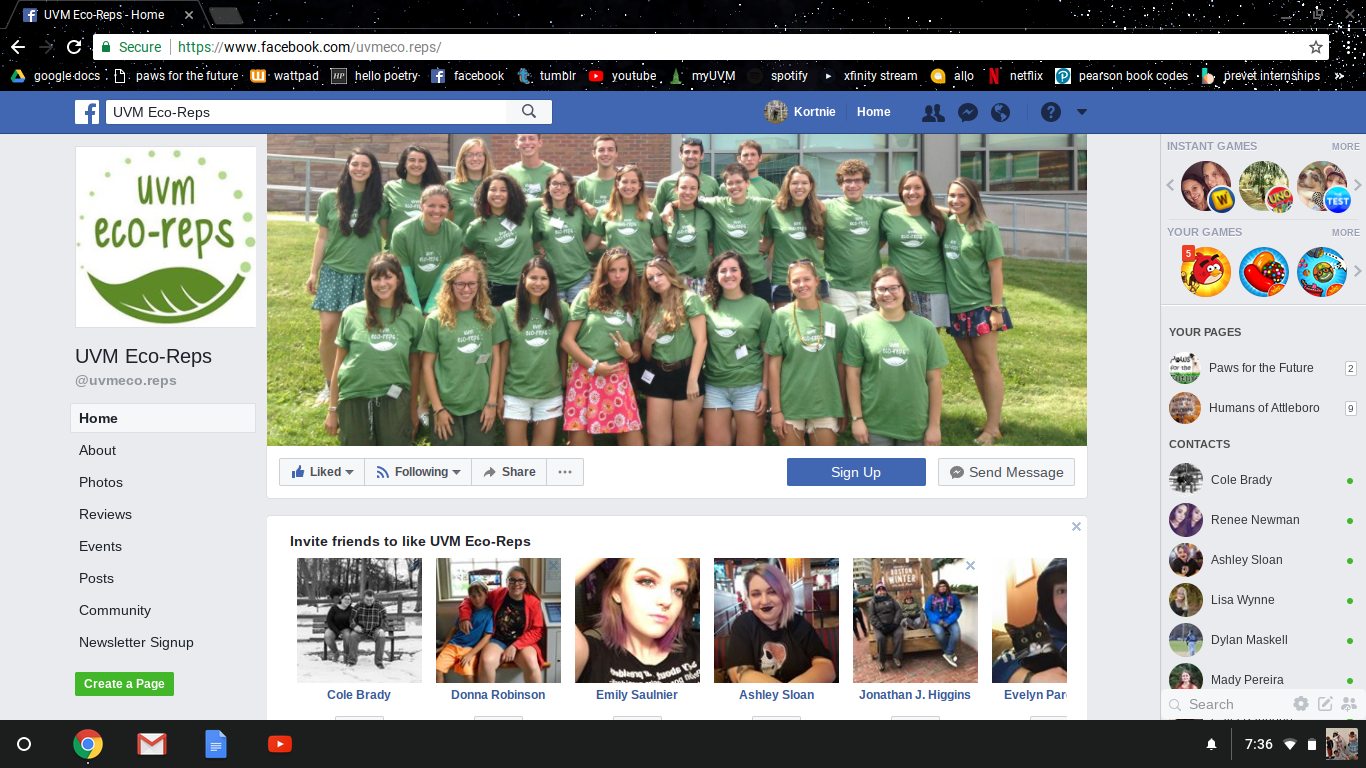Open the Following options dropdown
1366x768 pixels.
coord(418,472)
